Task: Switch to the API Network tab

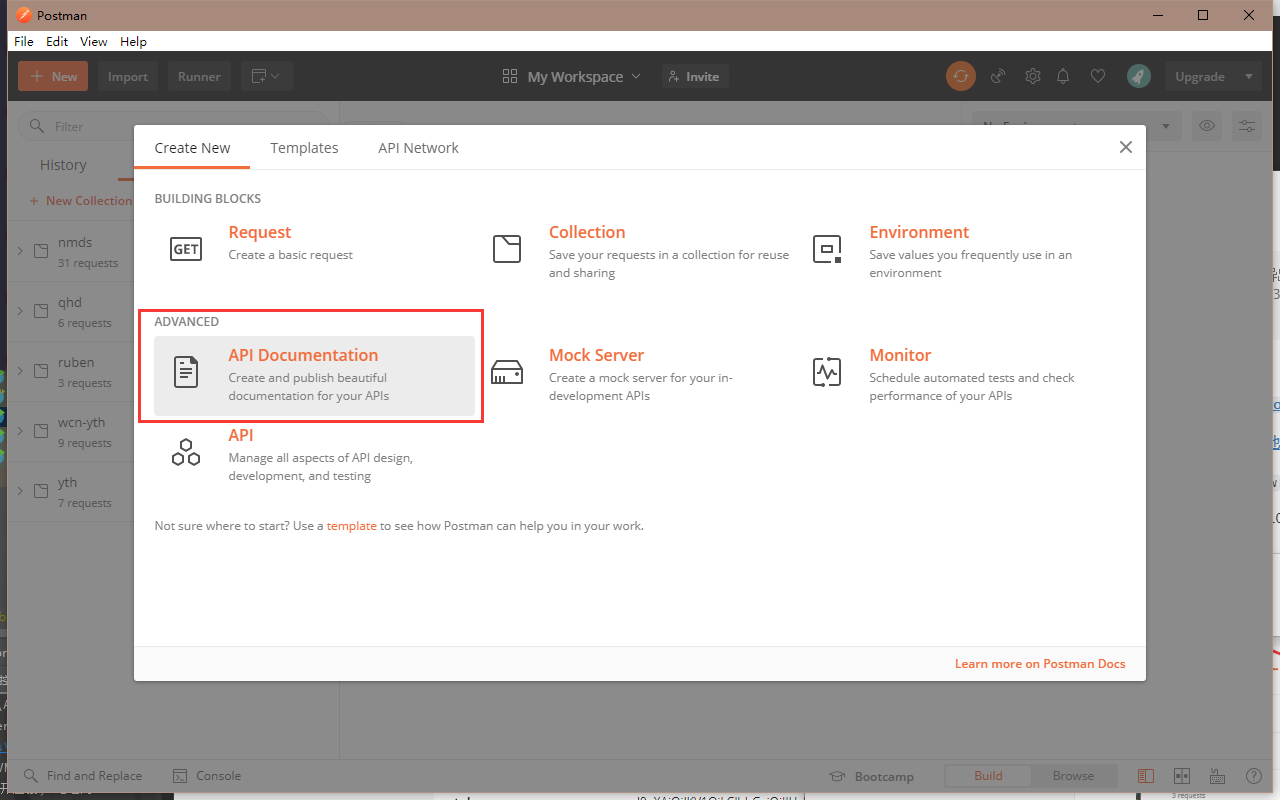Action: coord(418,148)
